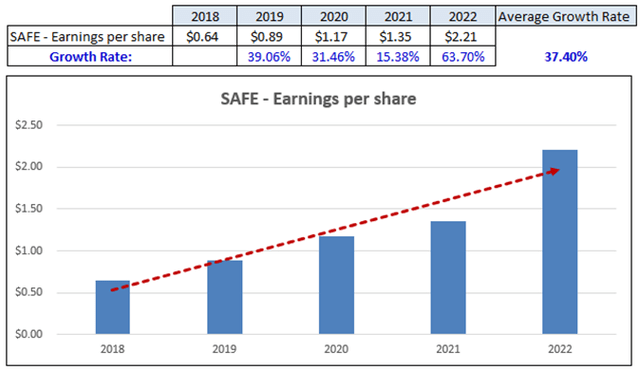This screenshot has width=640, height=370.
Task: Click the 63.70% growth rate cell
Action: (463, 56)
